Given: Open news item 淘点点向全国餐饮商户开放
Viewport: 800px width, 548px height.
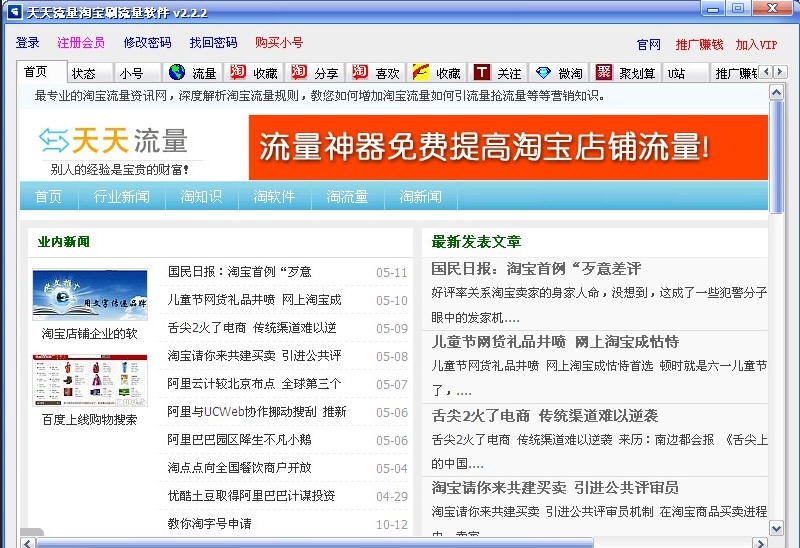Looking at the screenshot, I should pos(239,468).
